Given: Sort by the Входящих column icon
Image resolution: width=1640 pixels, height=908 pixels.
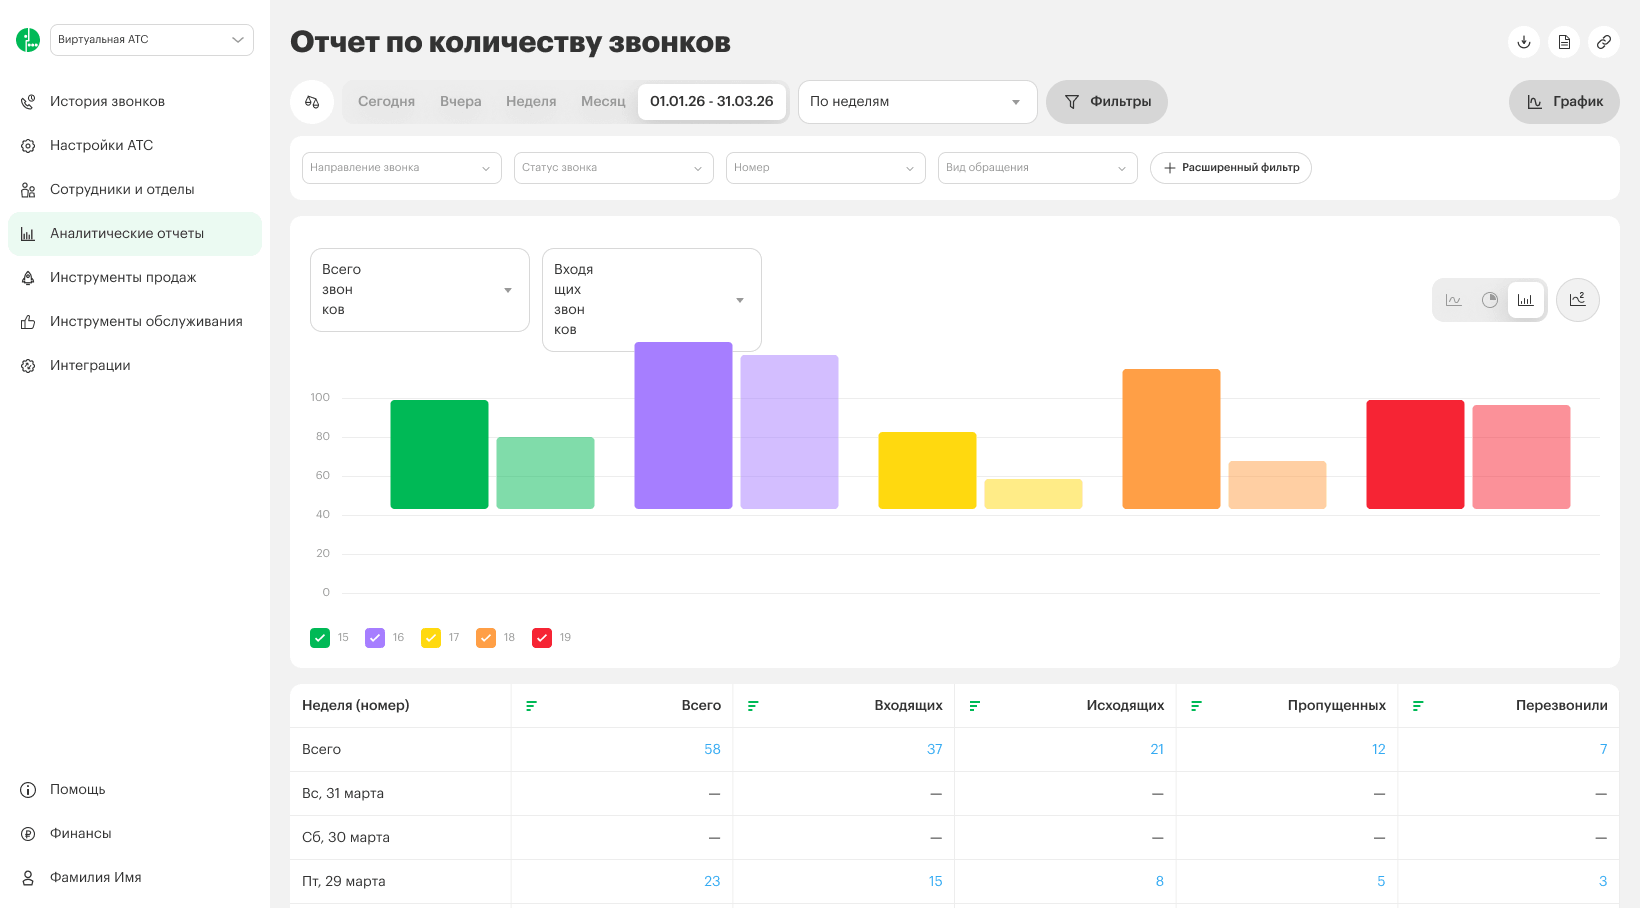Looking at the screenshot, I should 753,706.
